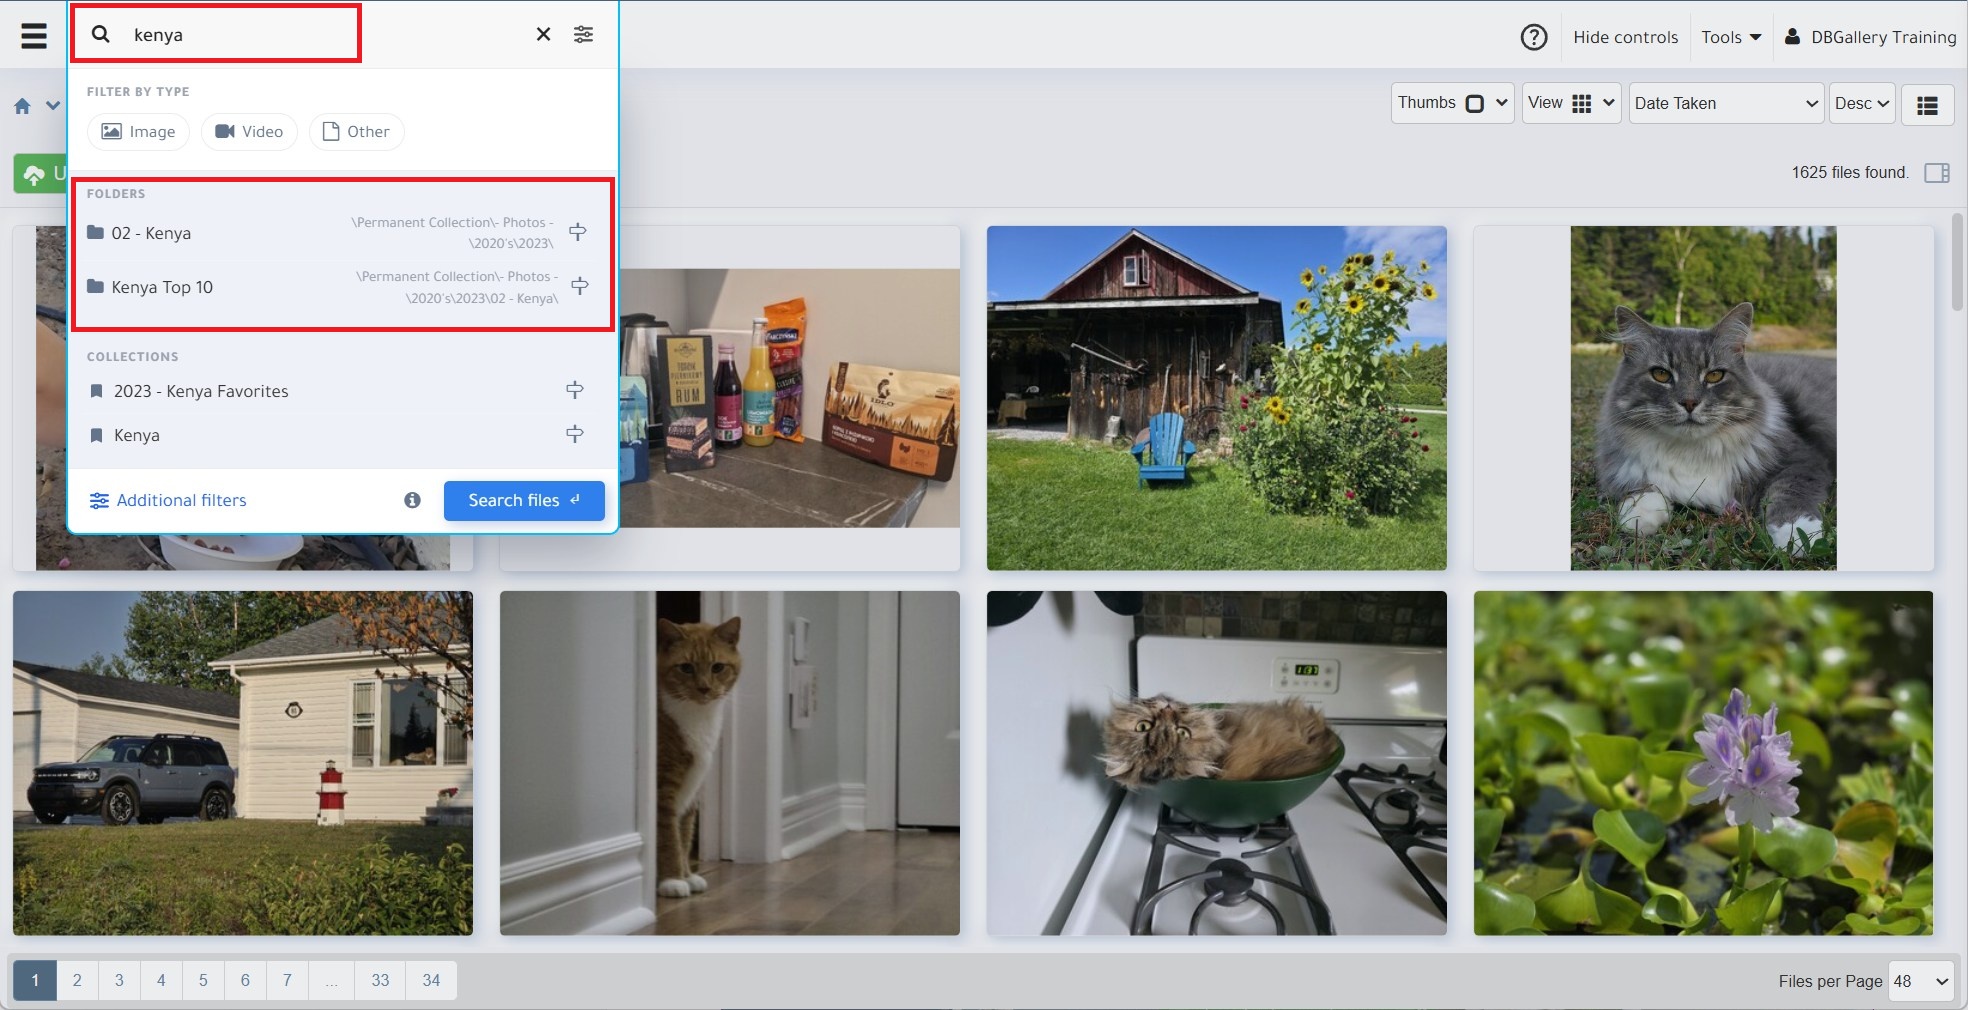Select the Kenya Top 10 folder
This screenshot has width=1968, height=1010.
(x=162, y=287)
